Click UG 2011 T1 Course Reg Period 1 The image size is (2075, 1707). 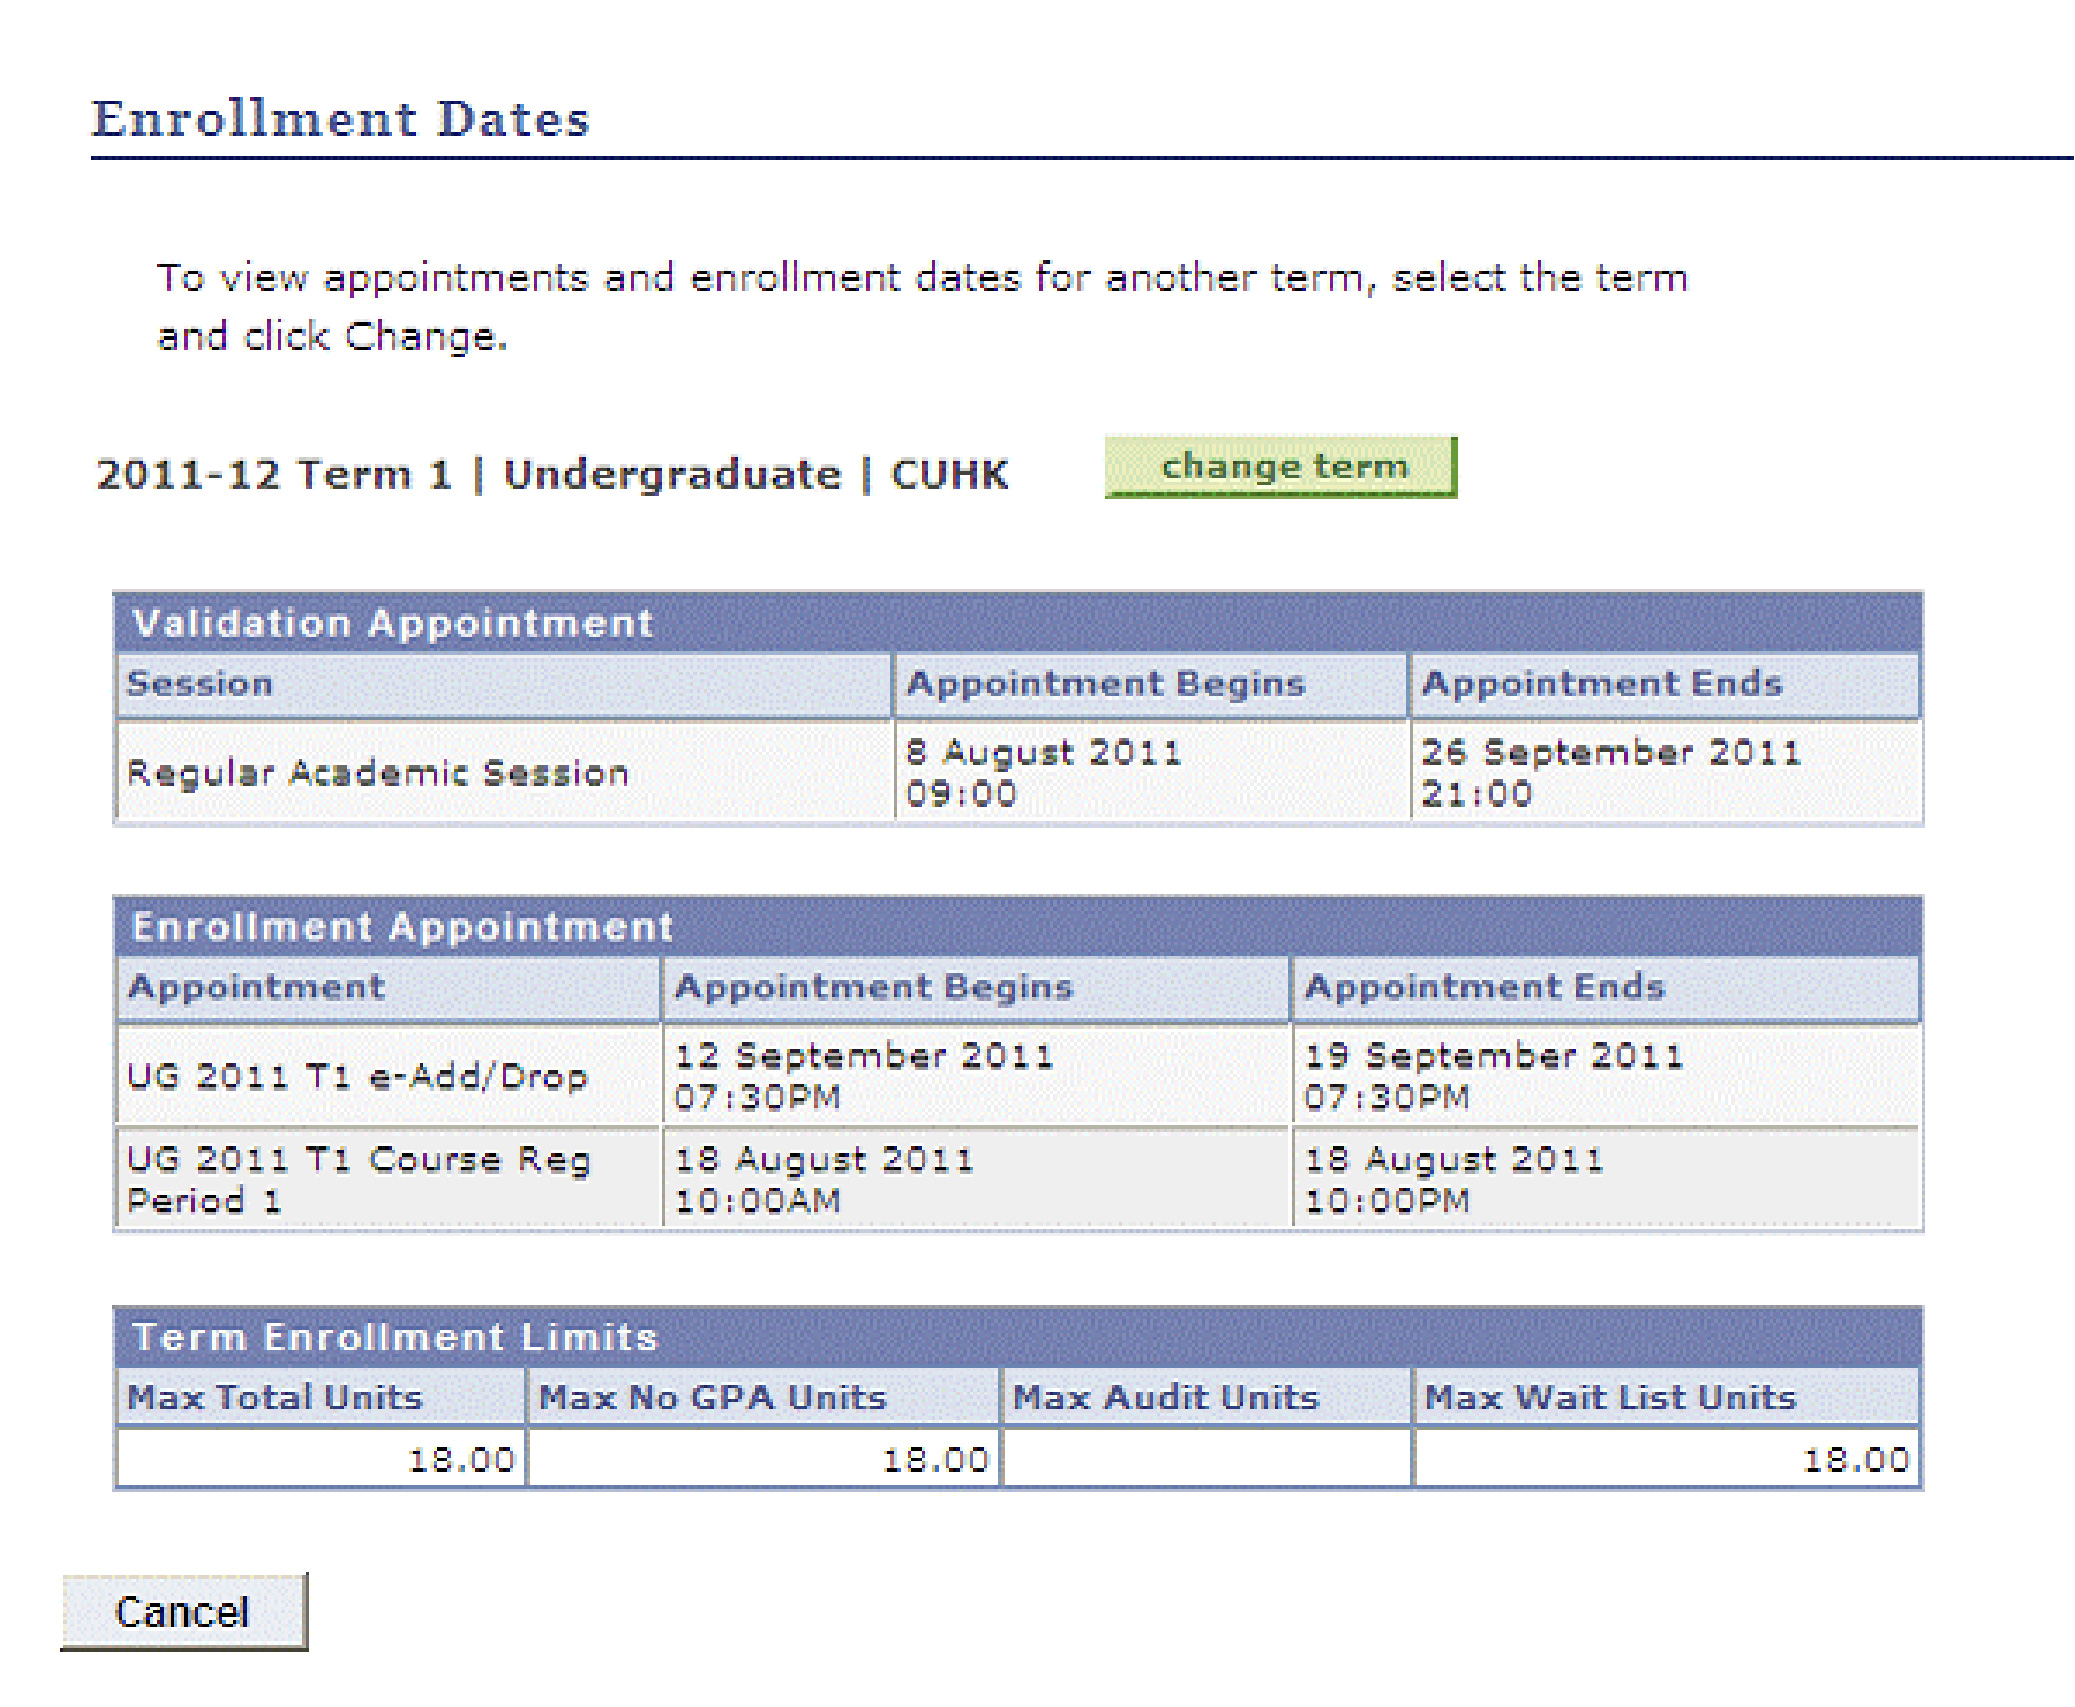[358, 1179]
